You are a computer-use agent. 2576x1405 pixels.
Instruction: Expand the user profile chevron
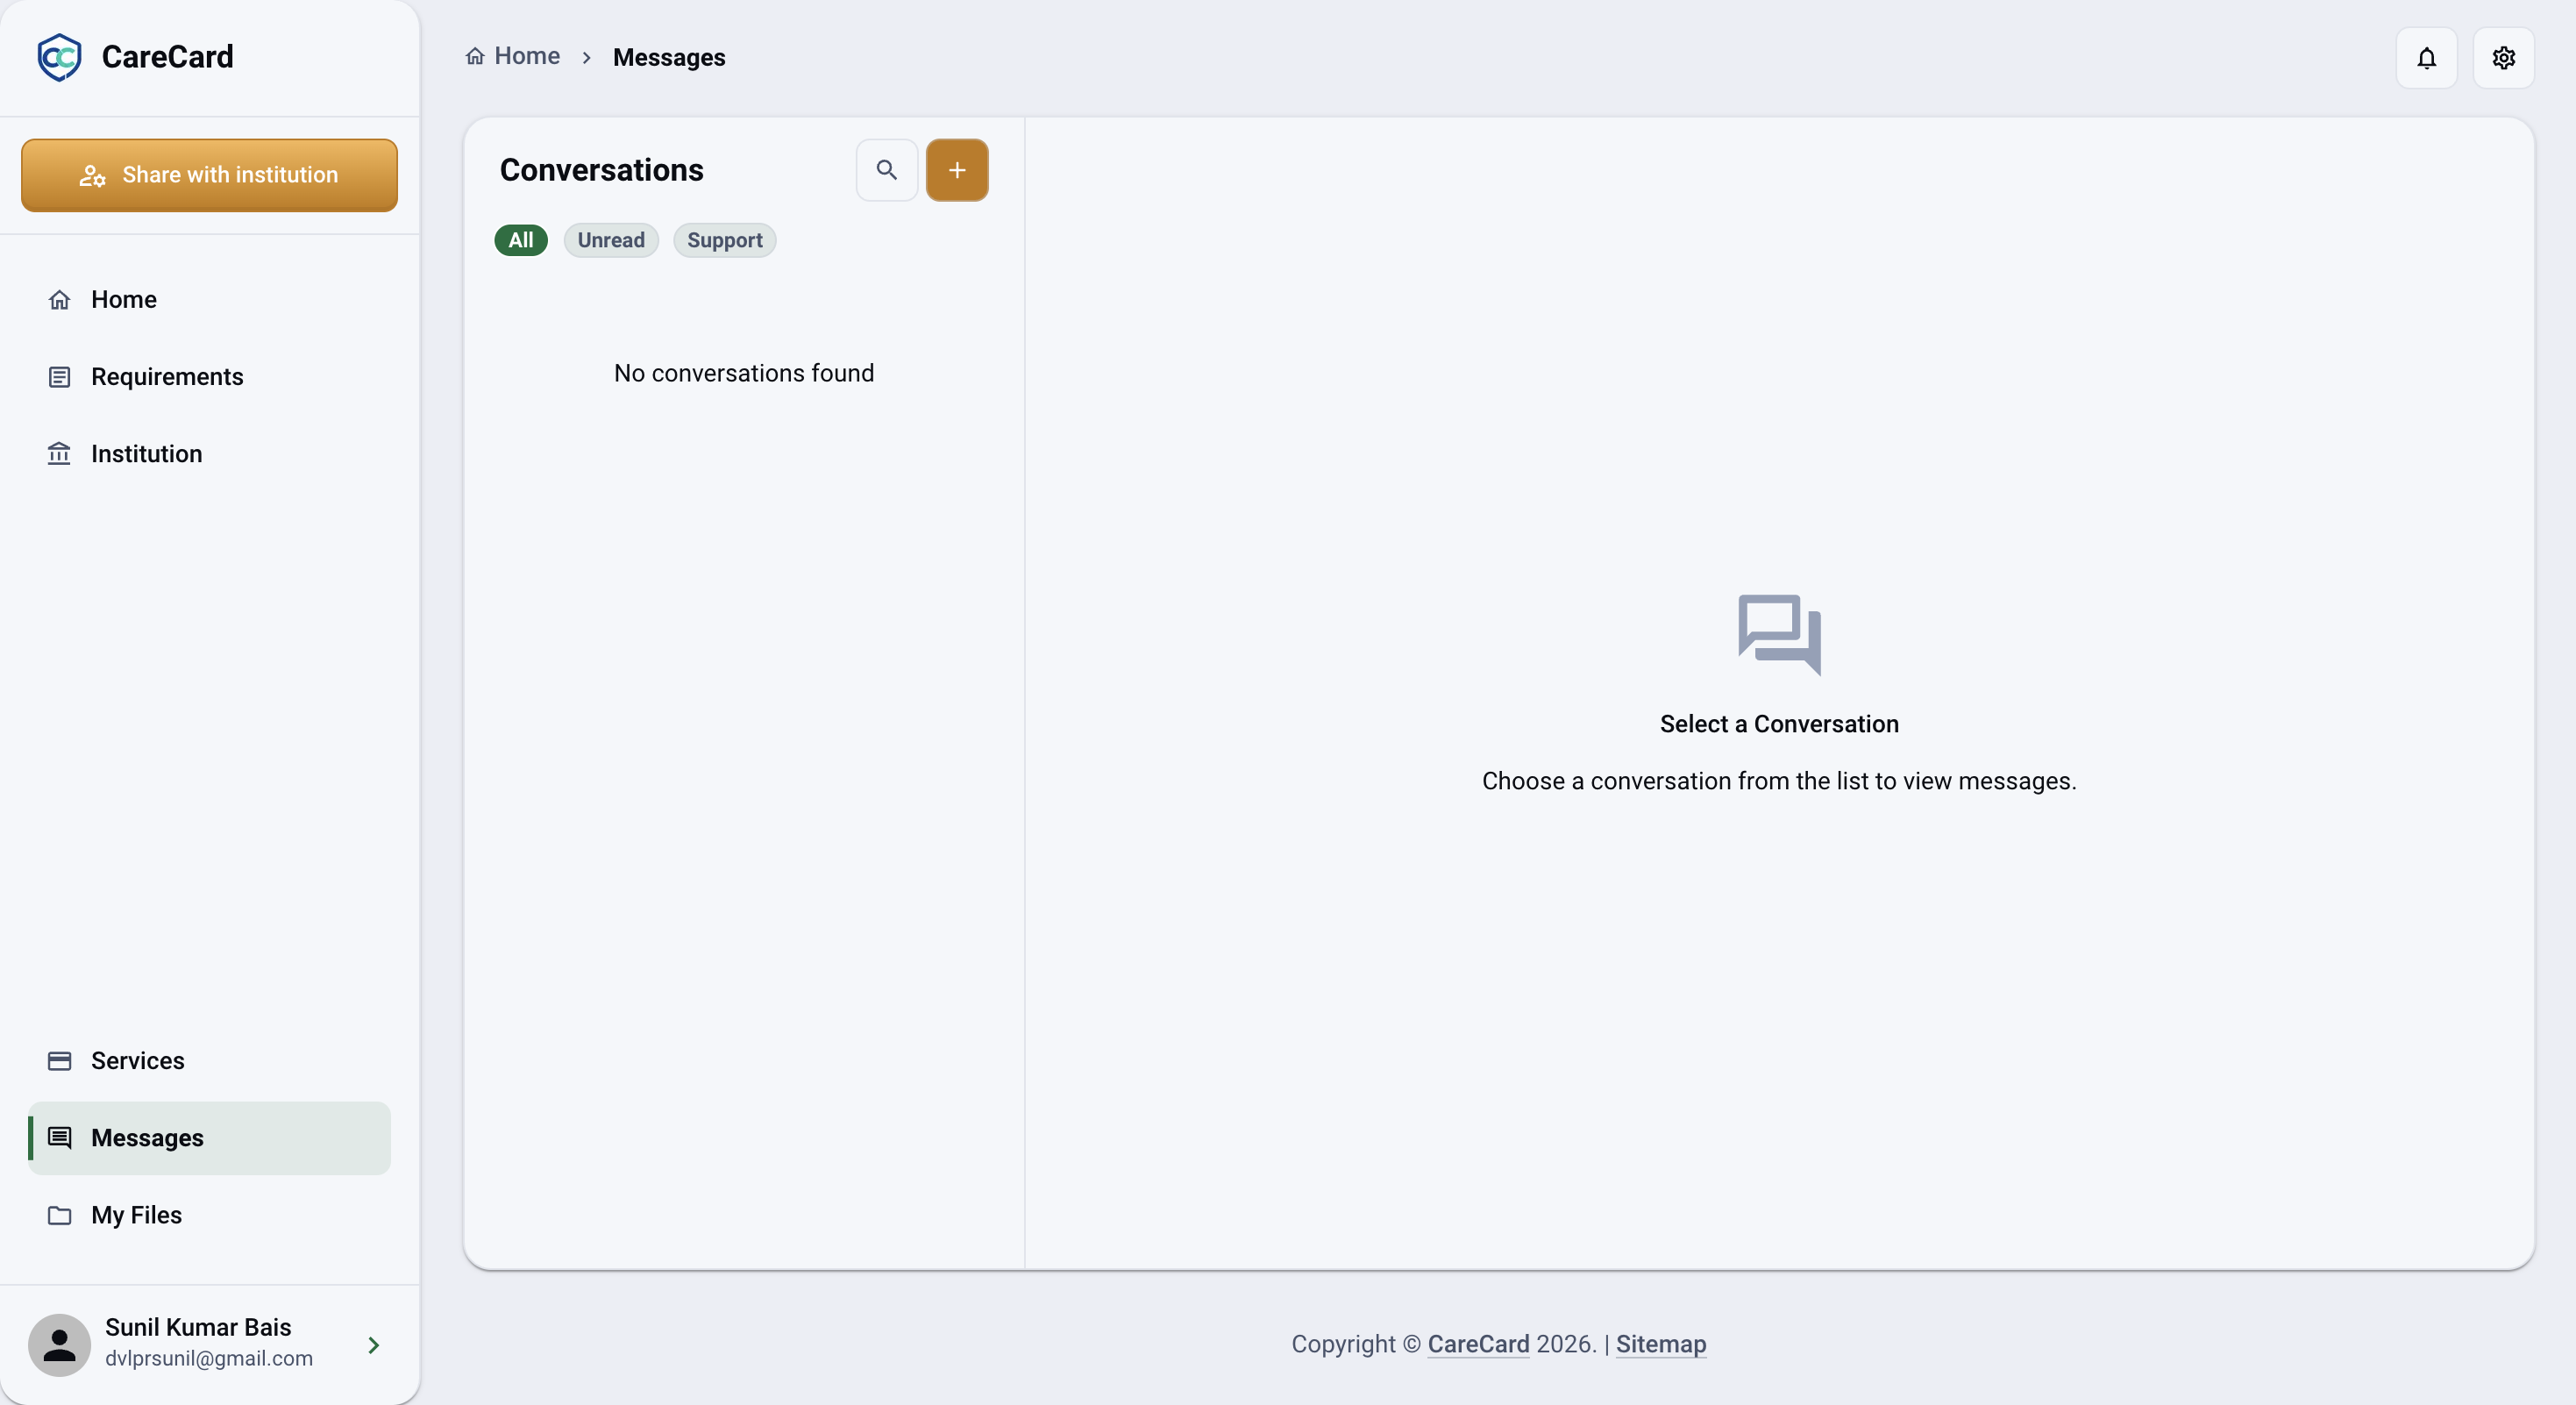pyautogui.click(x=374, y=1345)
